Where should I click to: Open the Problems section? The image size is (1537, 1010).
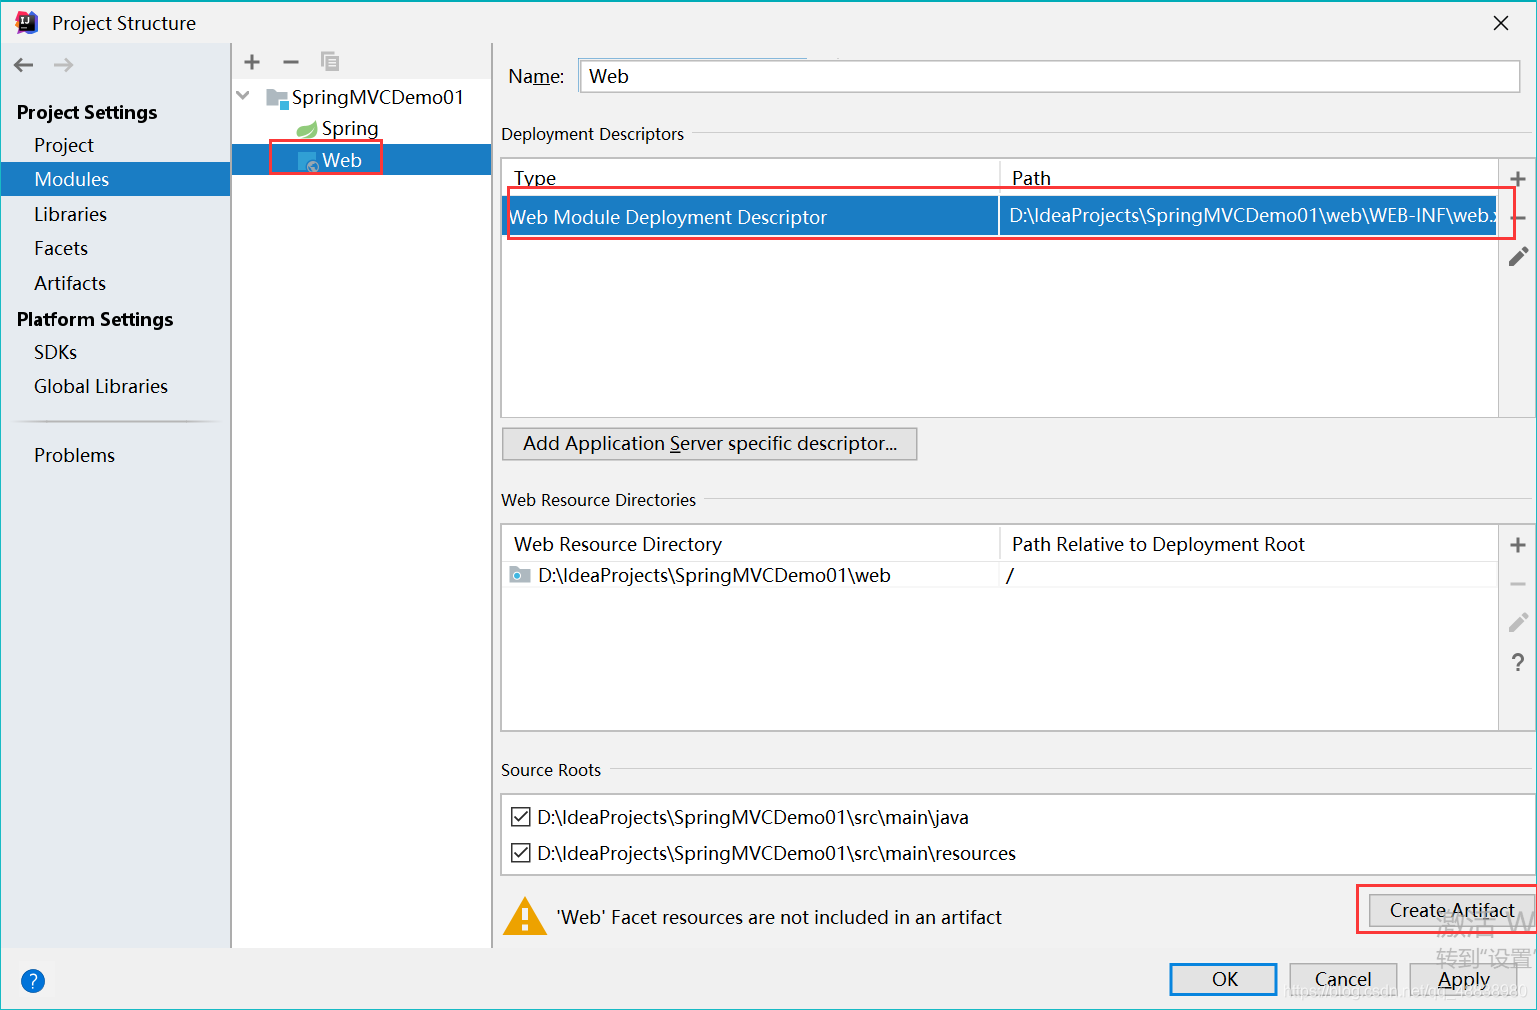coord(74,455)
